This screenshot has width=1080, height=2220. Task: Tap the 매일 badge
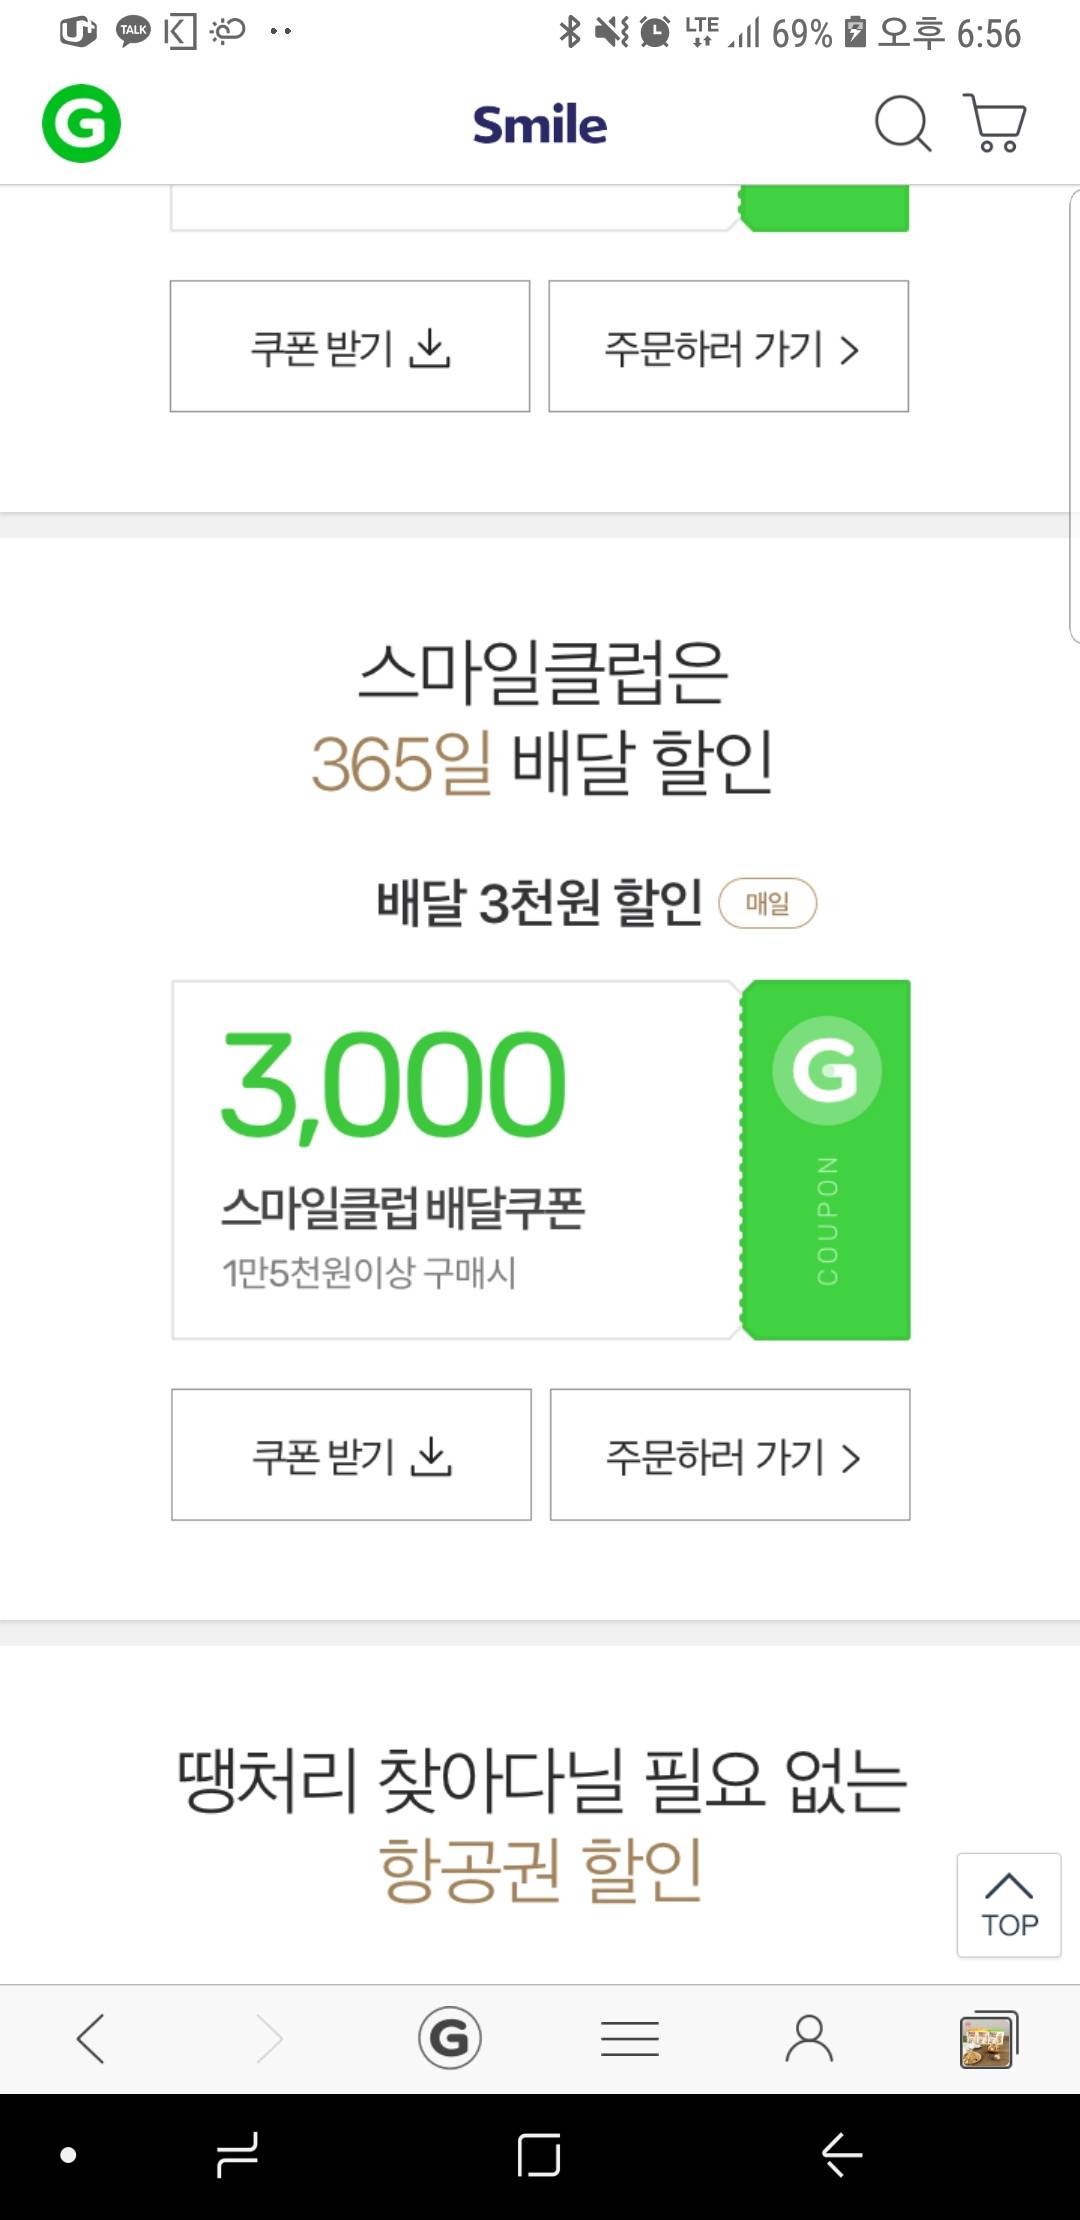pyautogui.click(x=768, y=903)
